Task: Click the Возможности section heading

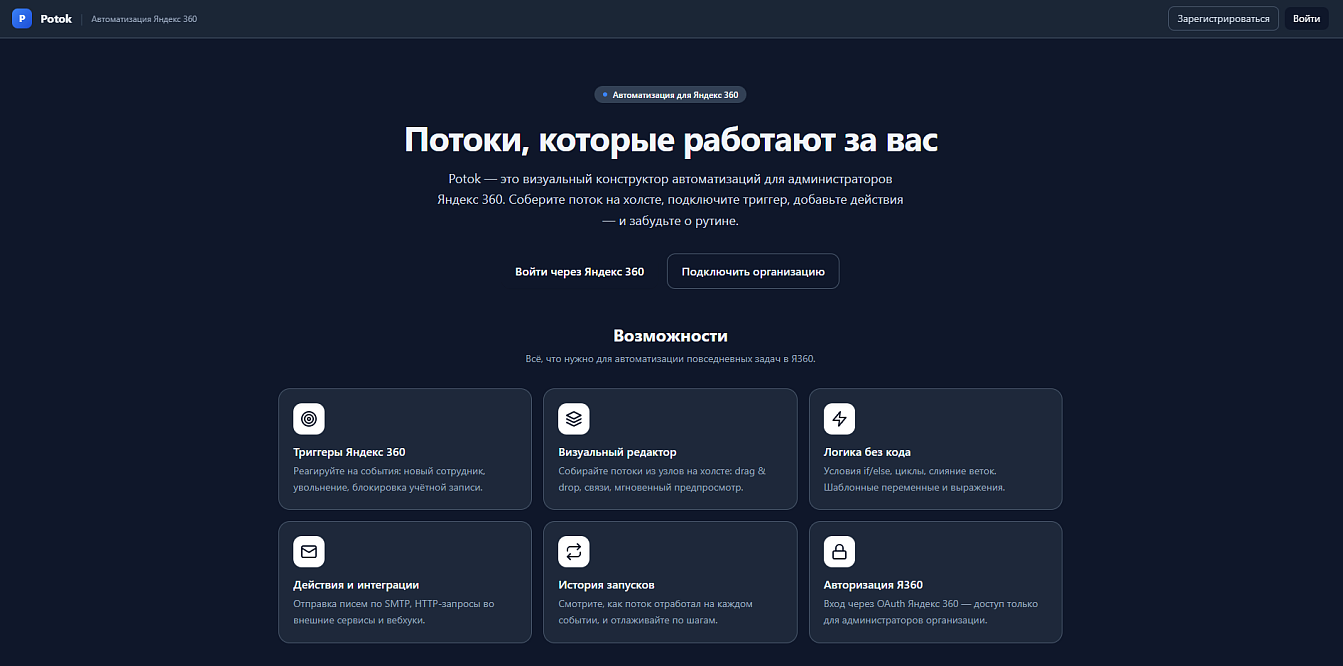Action: pyautogui.click(x=670, y=336)
